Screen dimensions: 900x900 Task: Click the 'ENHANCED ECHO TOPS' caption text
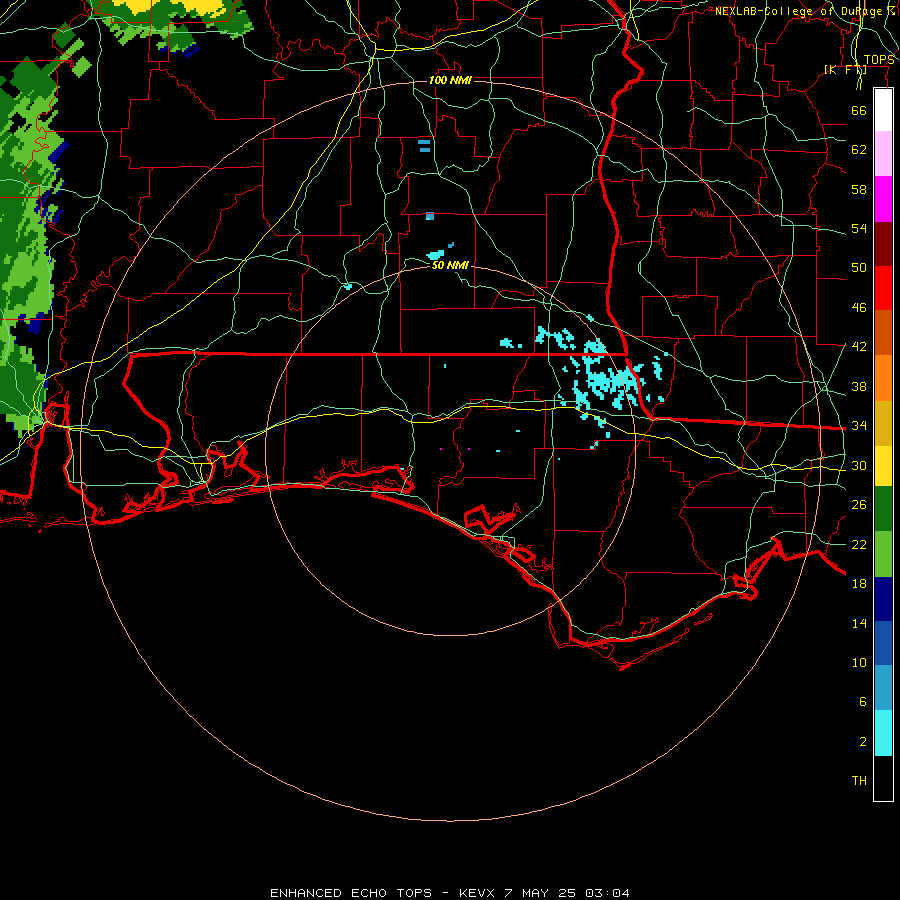click(351, 893)
